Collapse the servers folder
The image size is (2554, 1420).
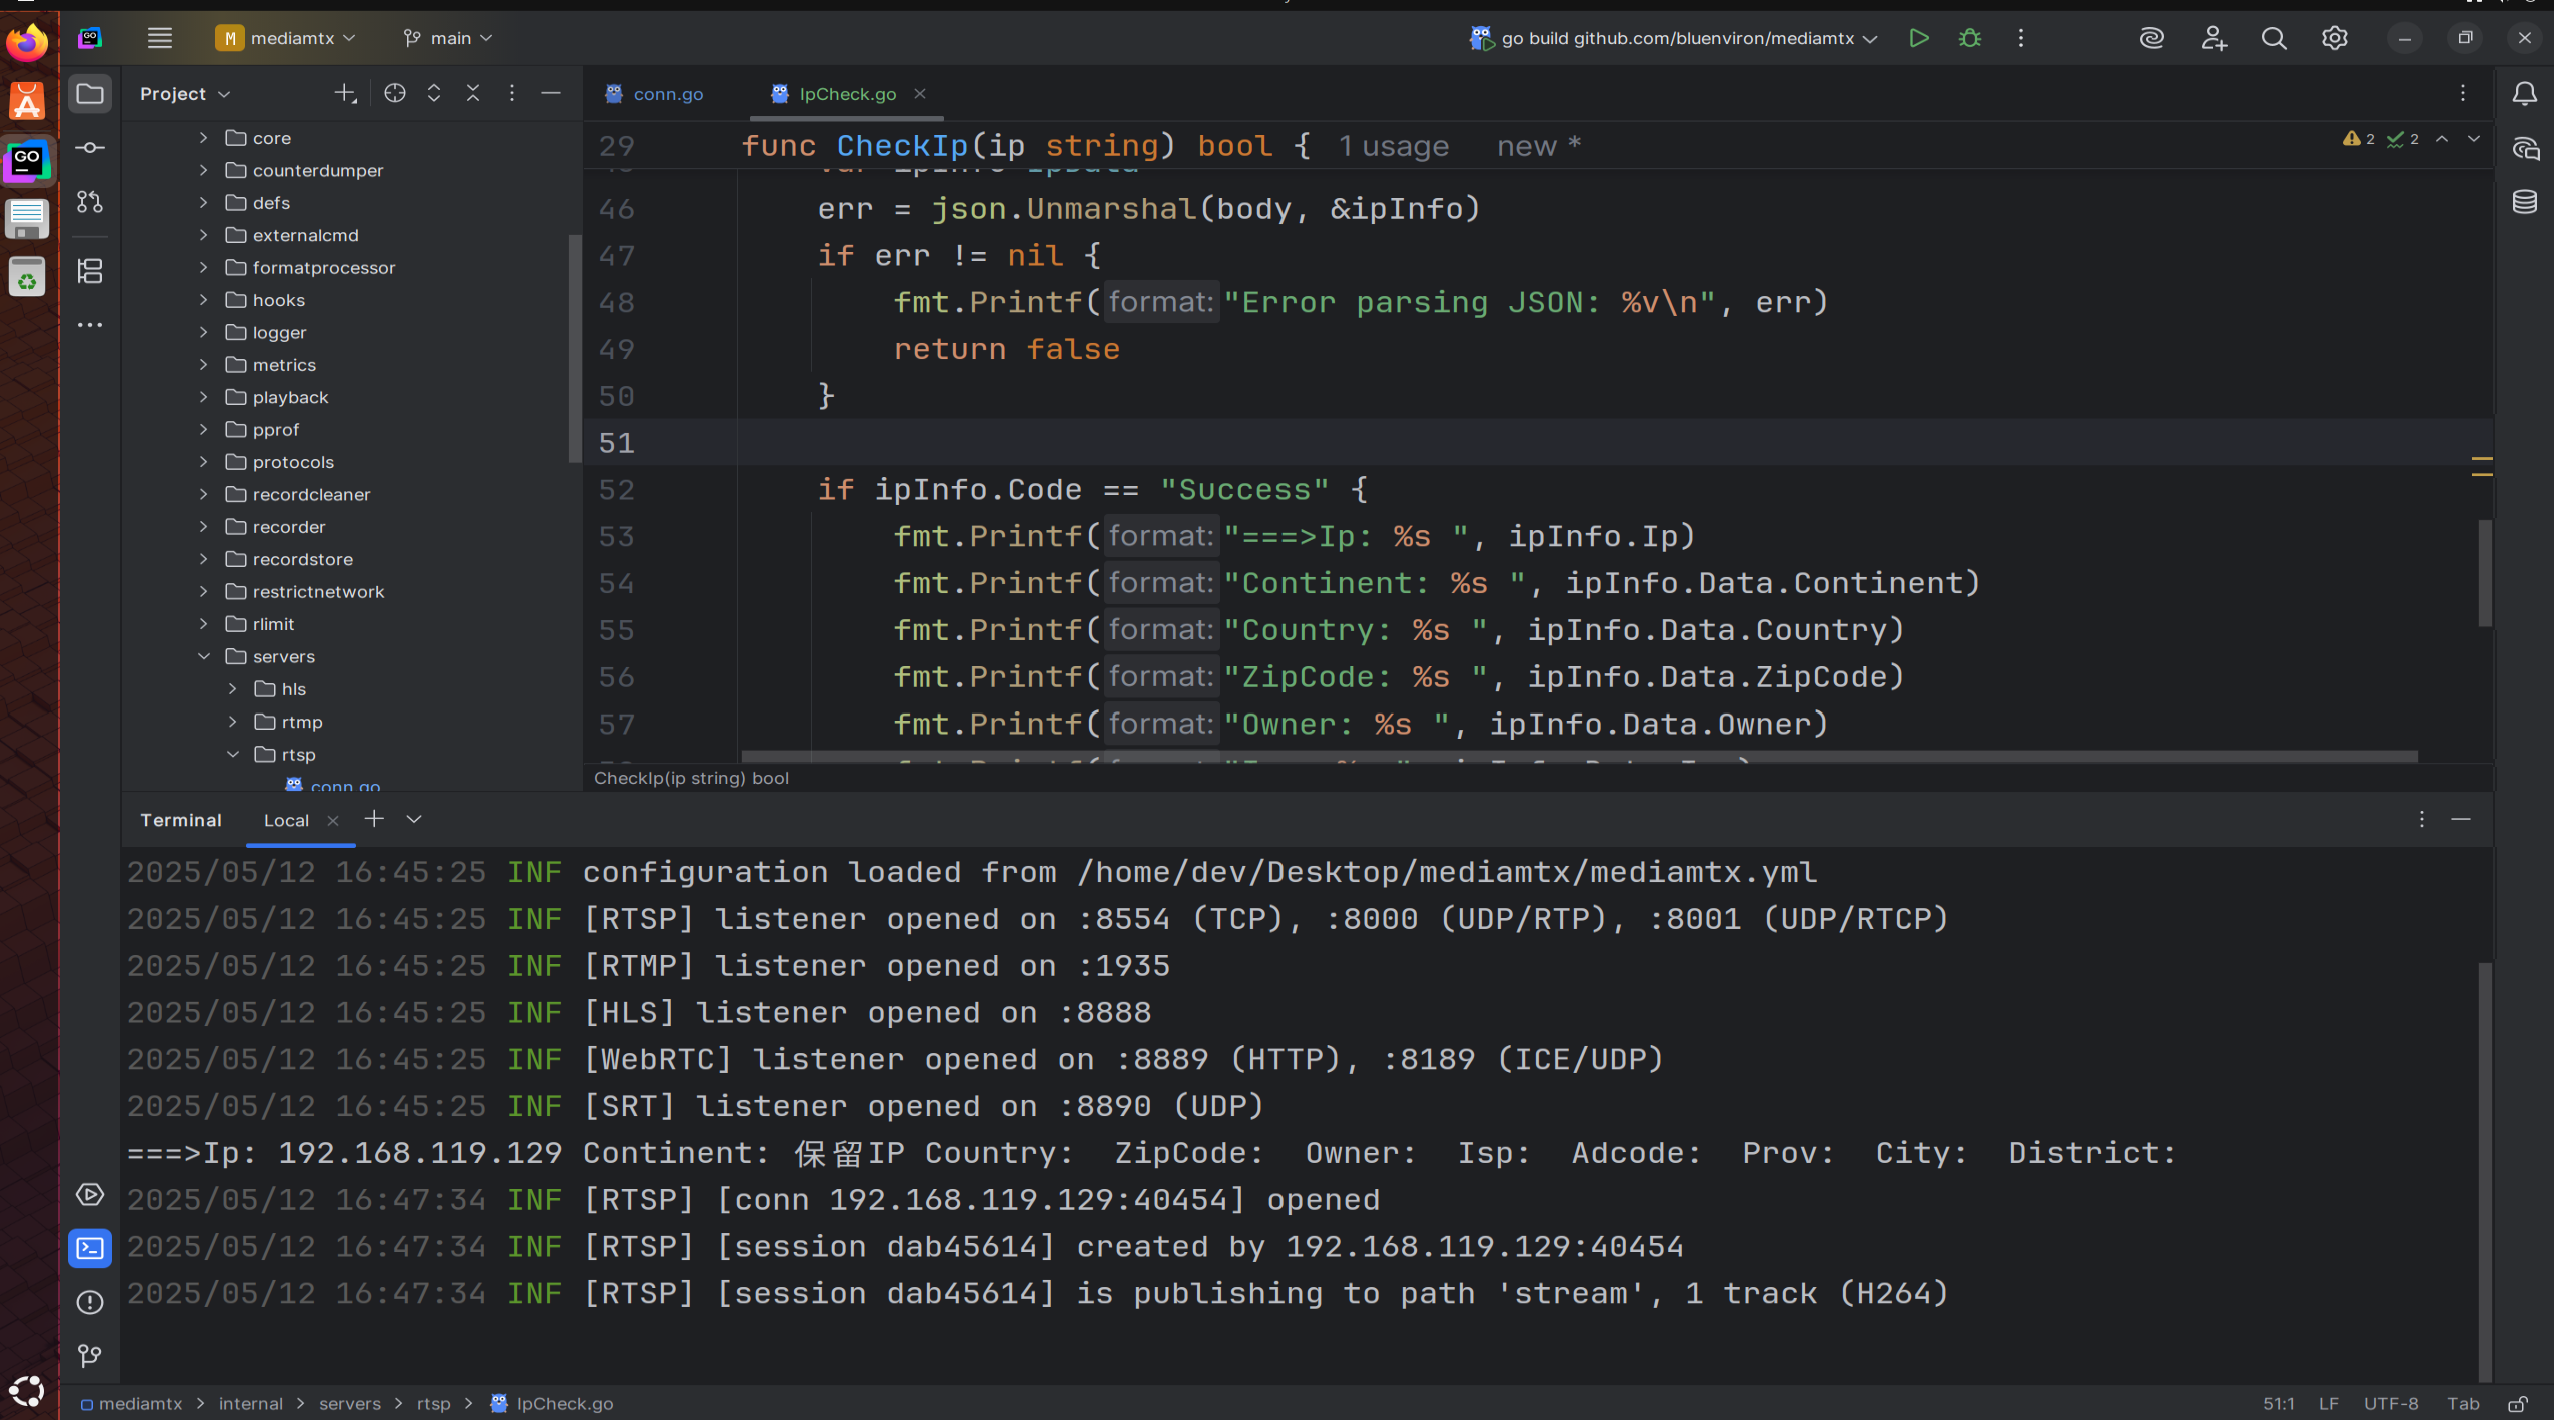point(204,657)
